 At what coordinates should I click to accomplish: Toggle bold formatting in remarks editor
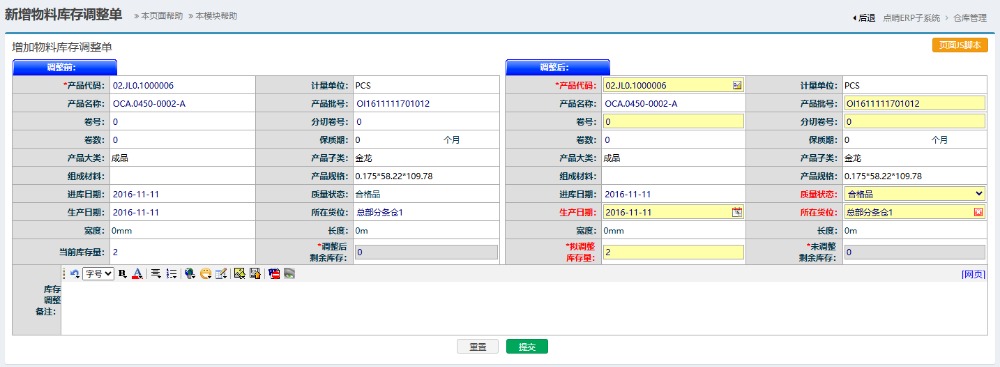pyautogui.click(x=122, y=273)
